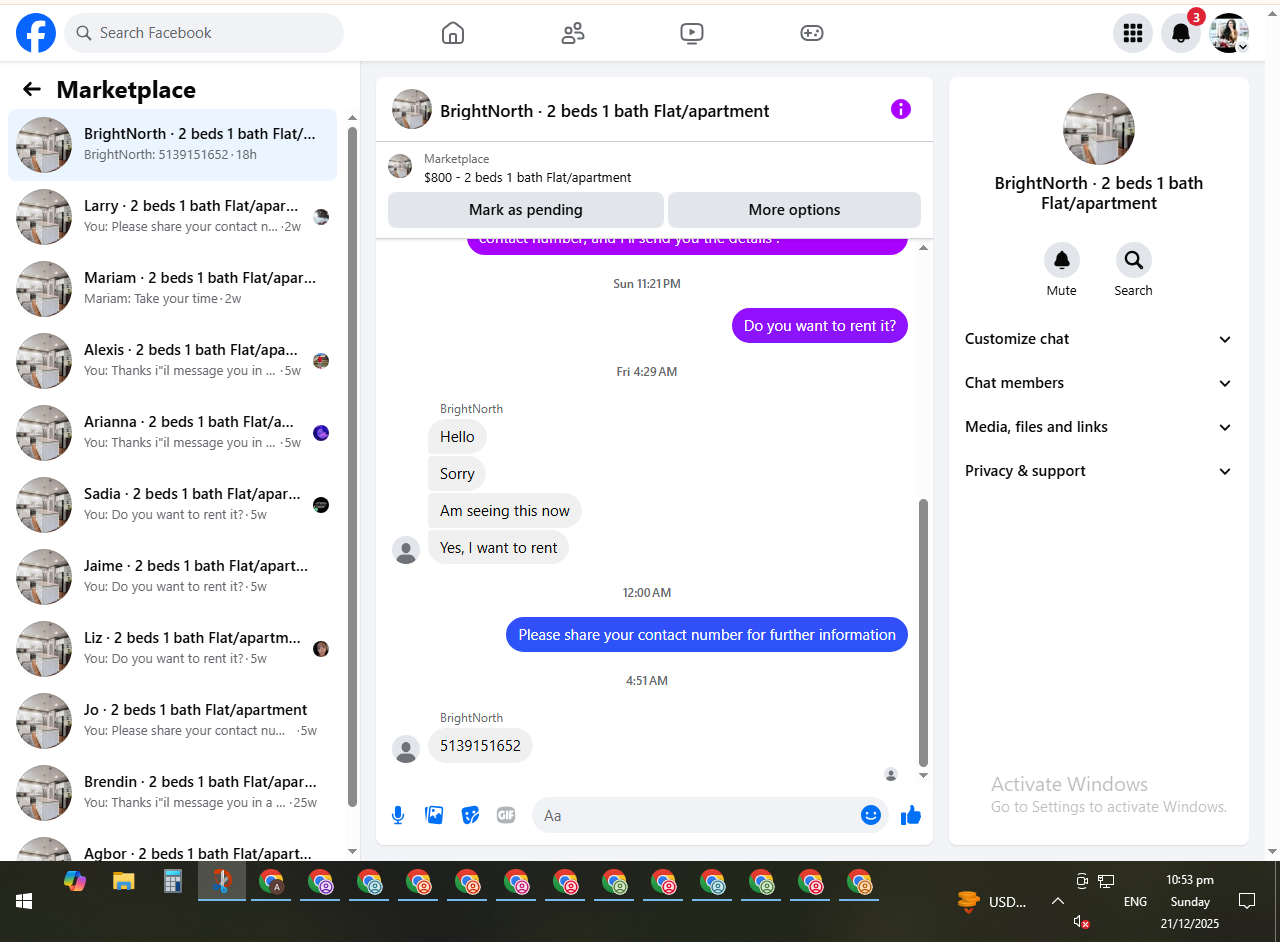
Task: Open the emoji picker in the message box
Action: click(x=871, y=815)
